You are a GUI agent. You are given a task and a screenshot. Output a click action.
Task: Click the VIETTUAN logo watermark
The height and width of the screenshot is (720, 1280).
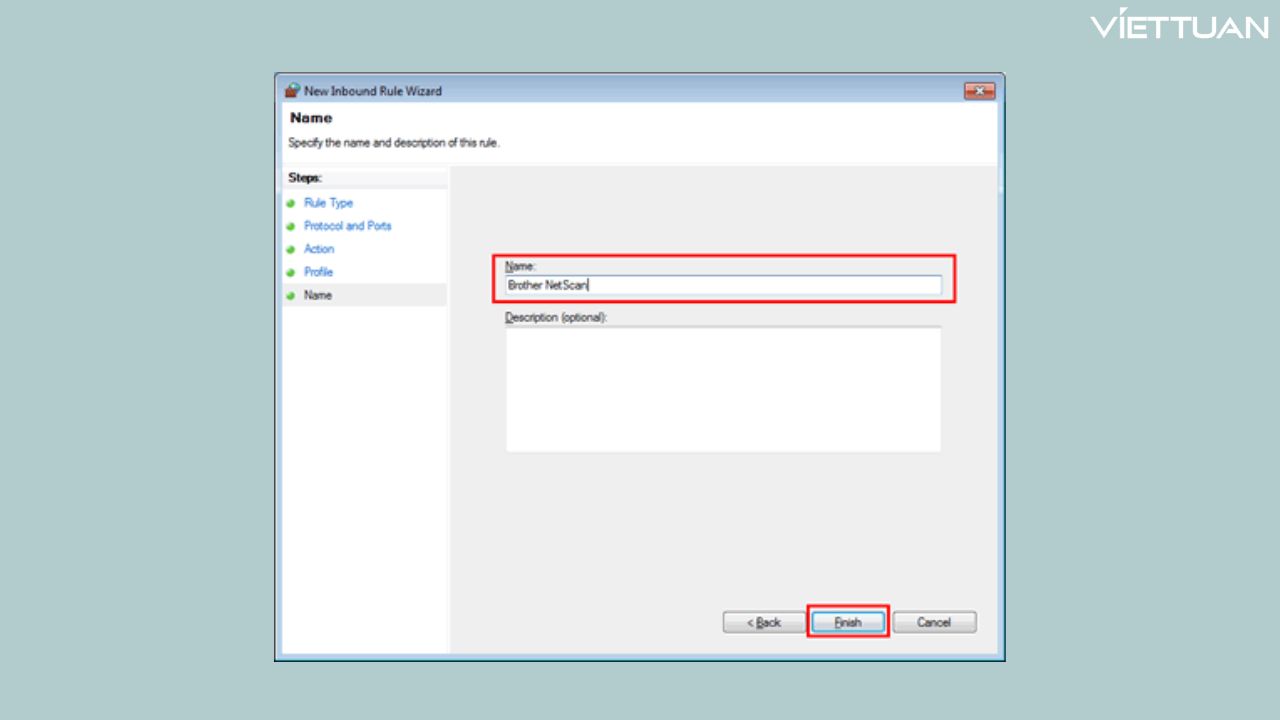pos(1179,27)
